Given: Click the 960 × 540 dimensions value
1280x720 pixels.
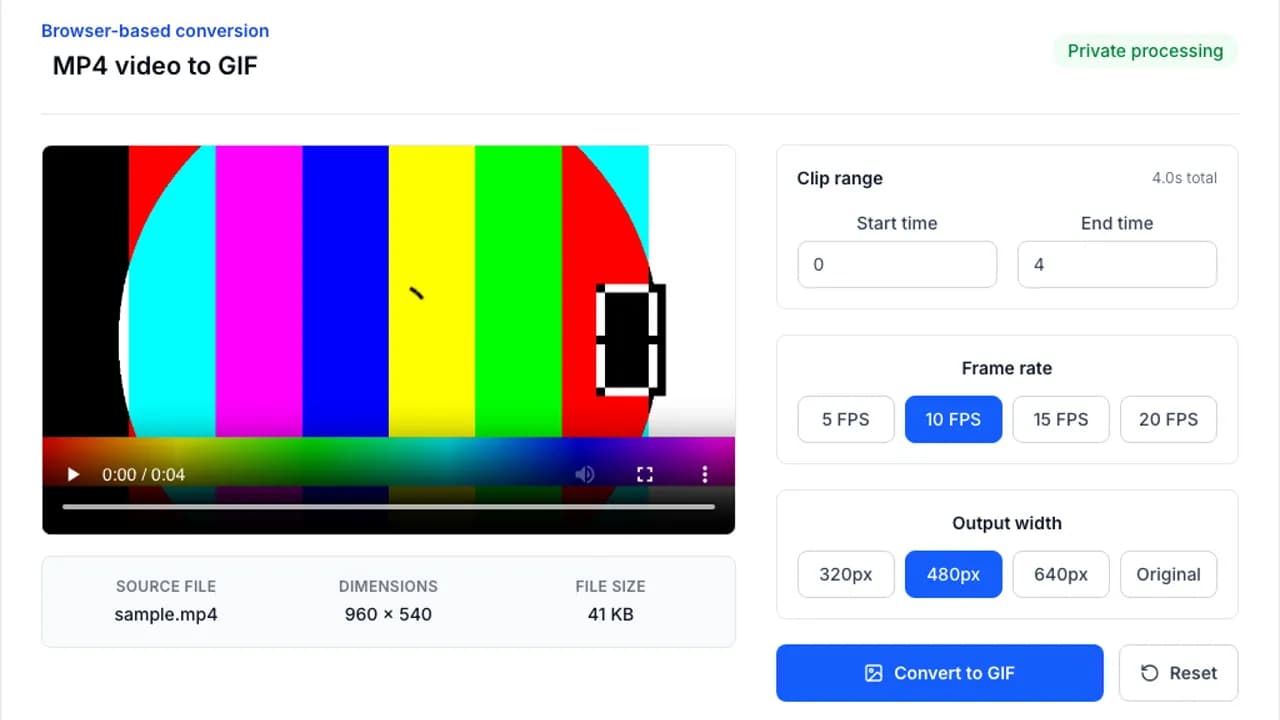Looking at the screenshot, I should 388,614.
